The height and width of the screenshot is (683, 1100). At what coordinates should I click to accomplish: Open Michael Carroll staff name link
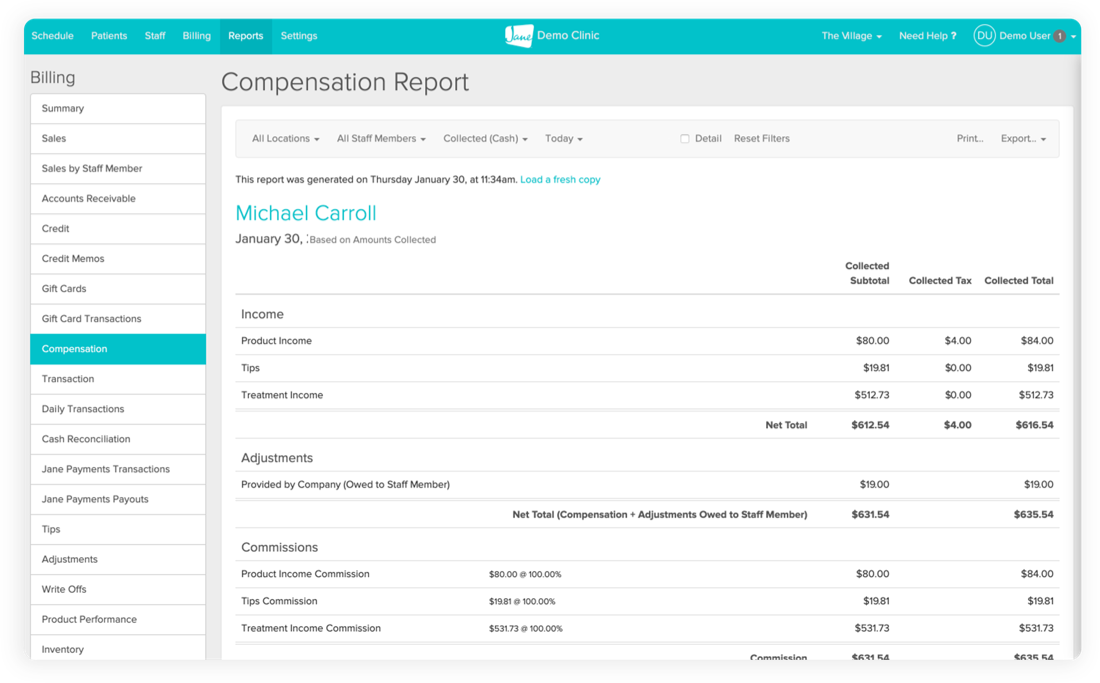[306, 213]
